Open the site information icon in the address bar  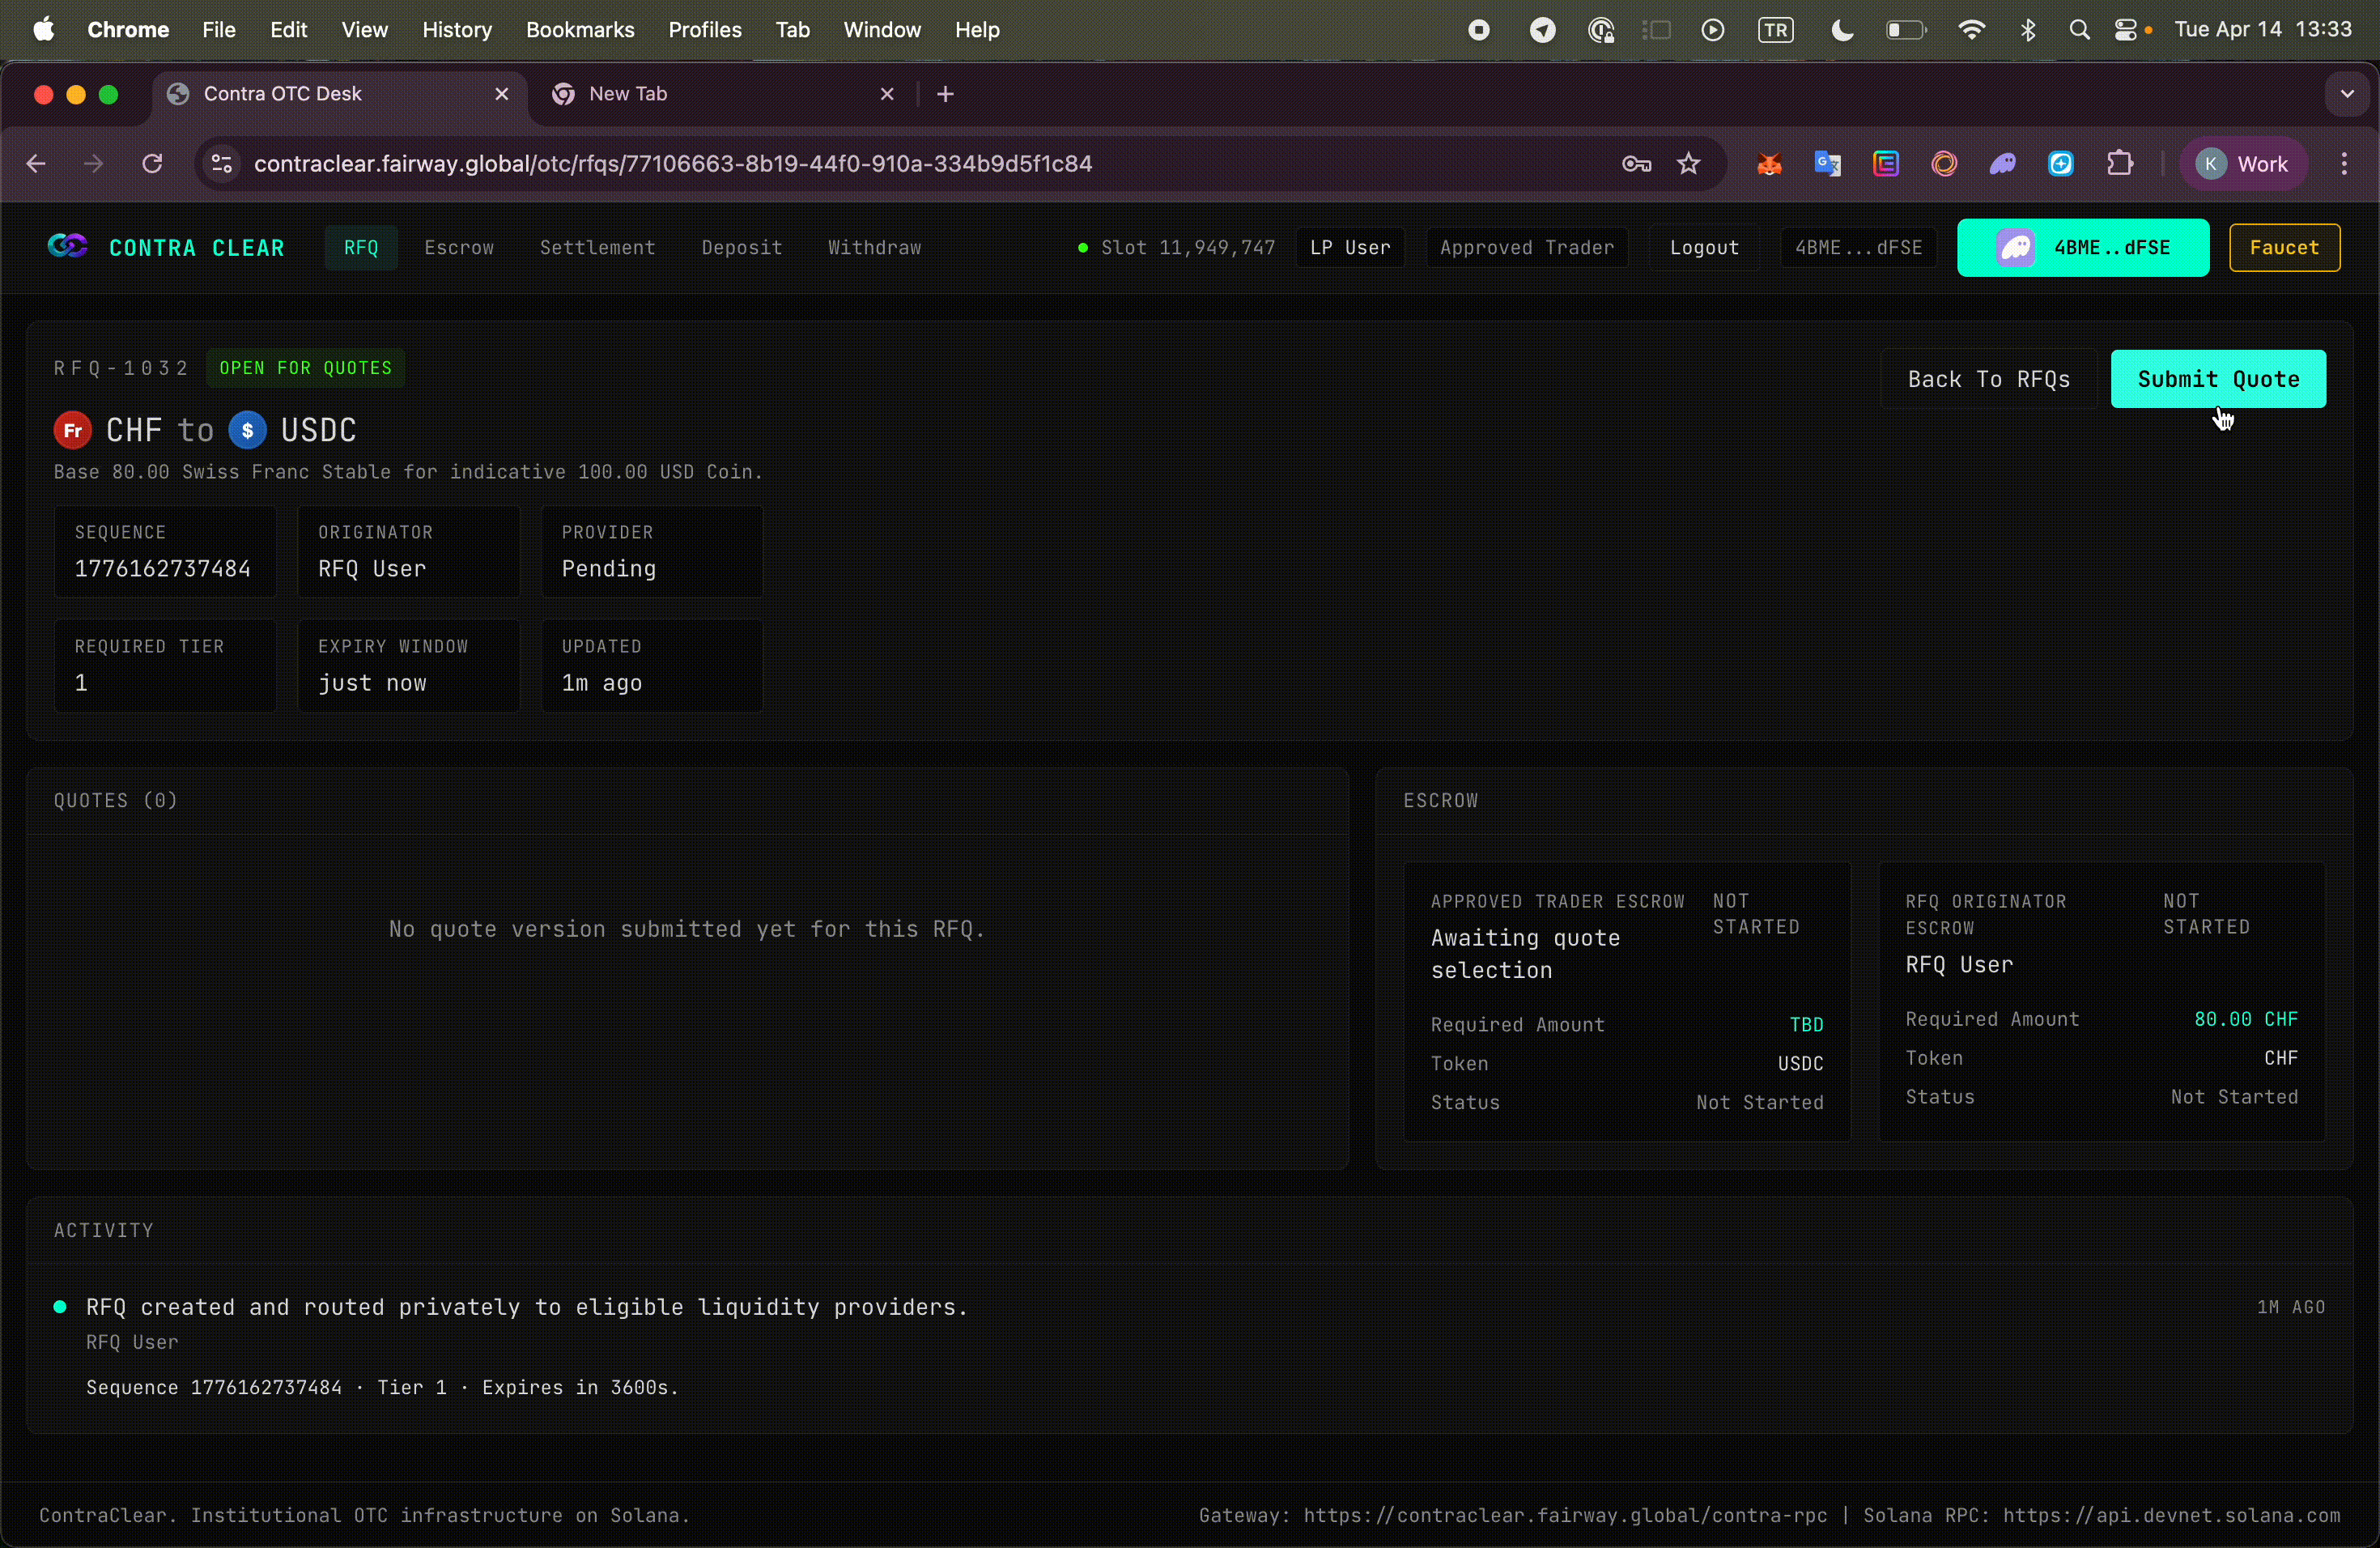pos(221,164)
